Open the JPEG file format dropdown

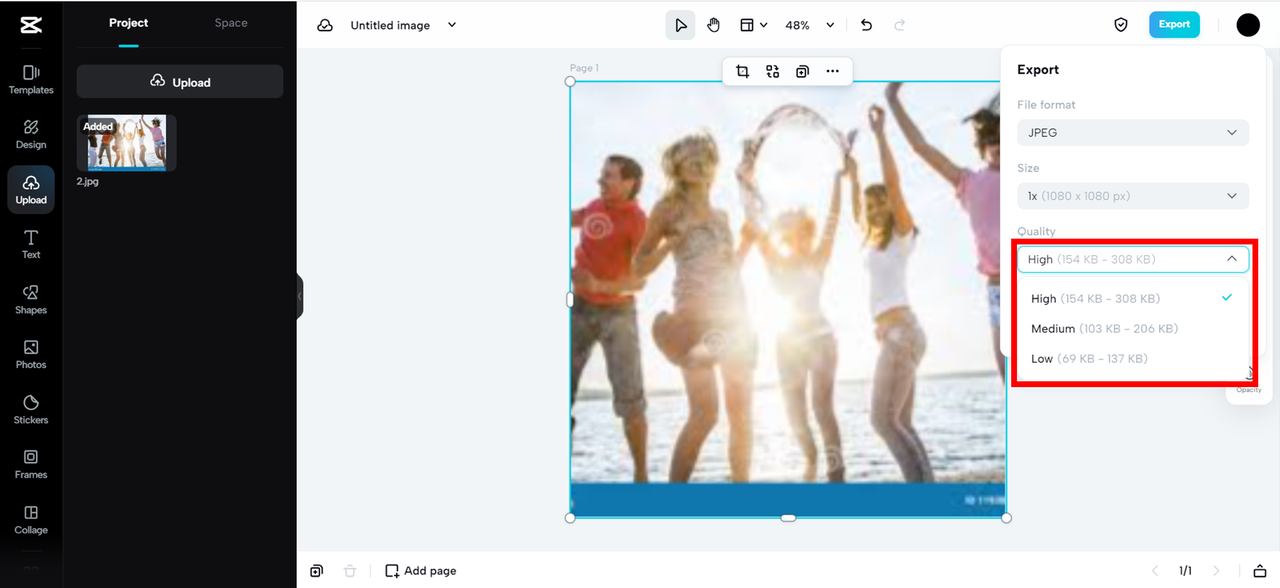pos(1132,132)
